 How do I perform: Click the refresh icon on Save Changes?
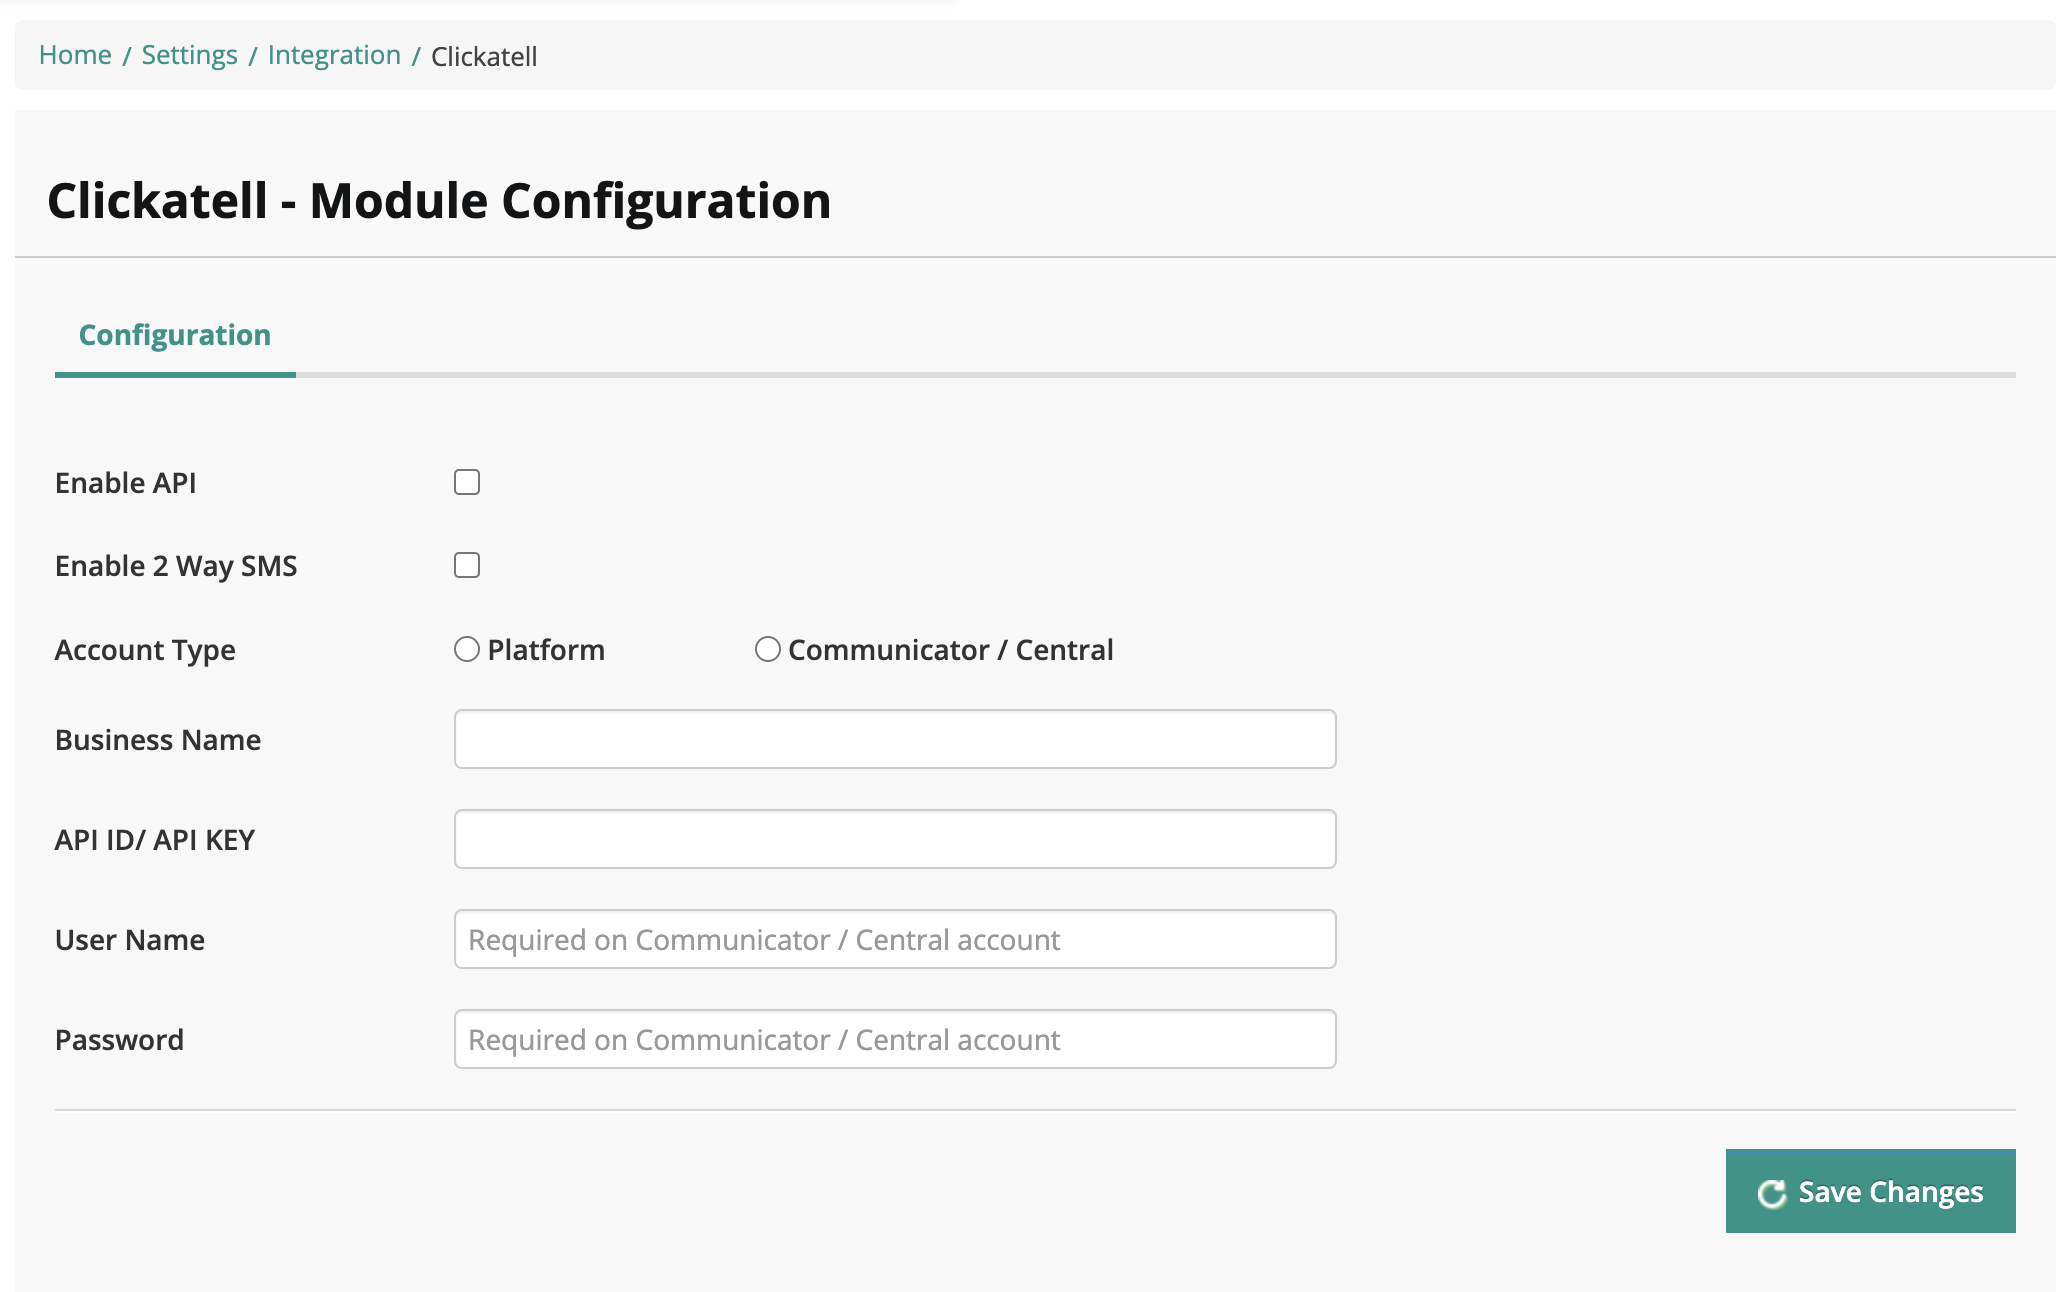[1771, 1193]
